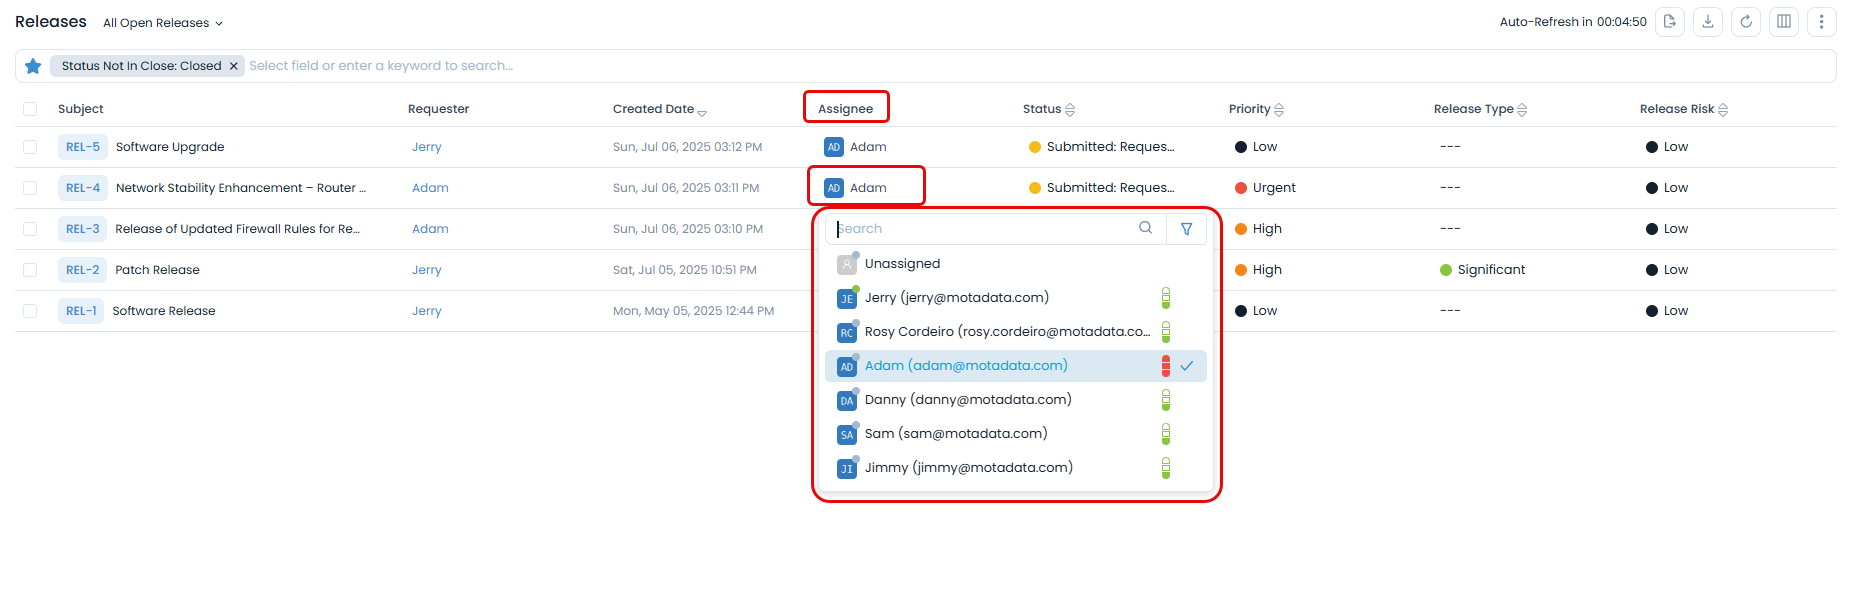This screenshot has width=1852, height=596.
Task: Click the export file icon
Action: click(1670, 22)
